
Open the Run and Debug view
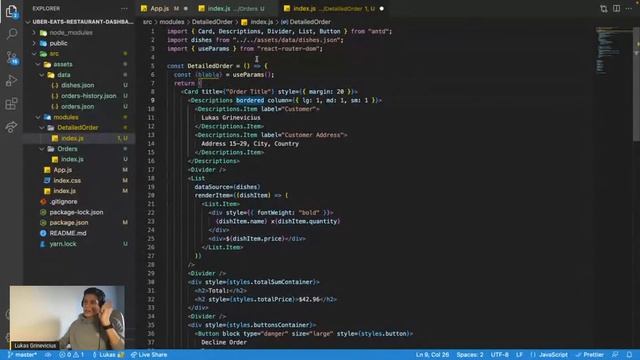pos(11,80)
